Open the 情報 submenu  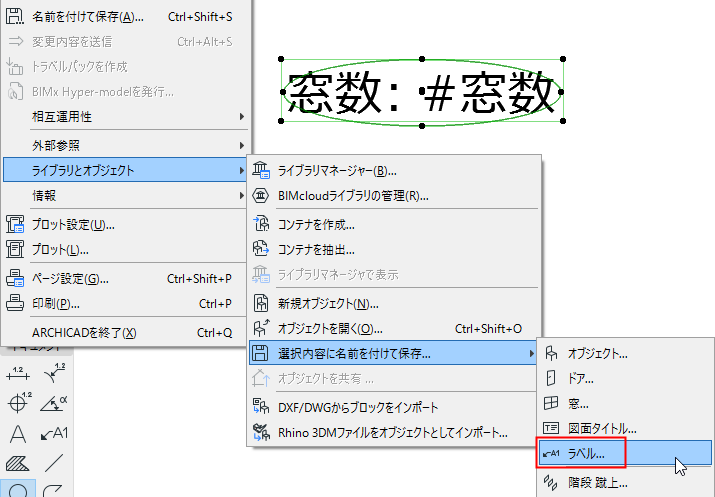124,196
